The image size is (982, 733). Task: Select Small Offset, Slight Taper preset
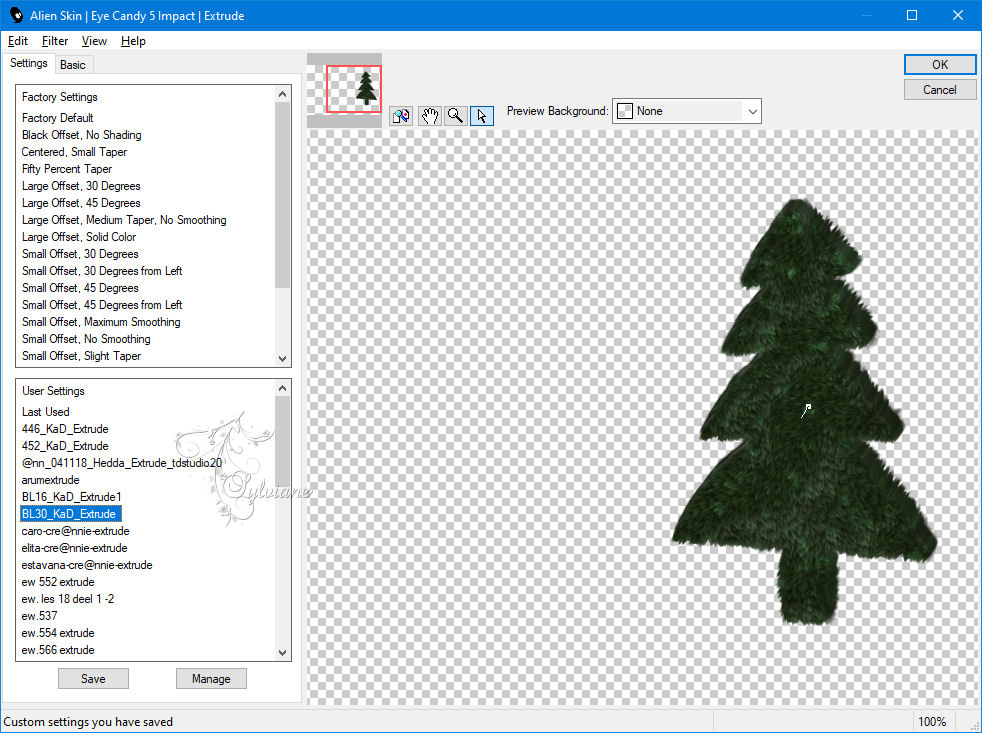coord(81,356)
